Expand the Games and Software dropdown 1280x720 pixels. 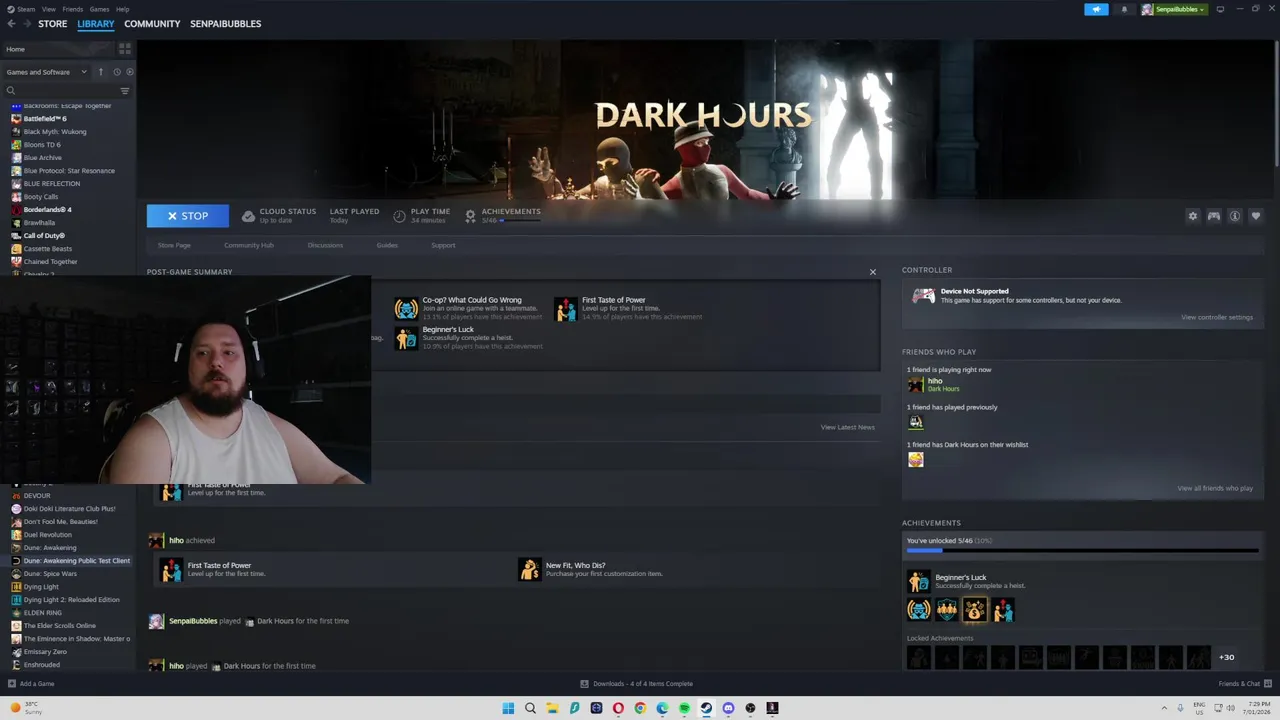[x=46, y=72]
